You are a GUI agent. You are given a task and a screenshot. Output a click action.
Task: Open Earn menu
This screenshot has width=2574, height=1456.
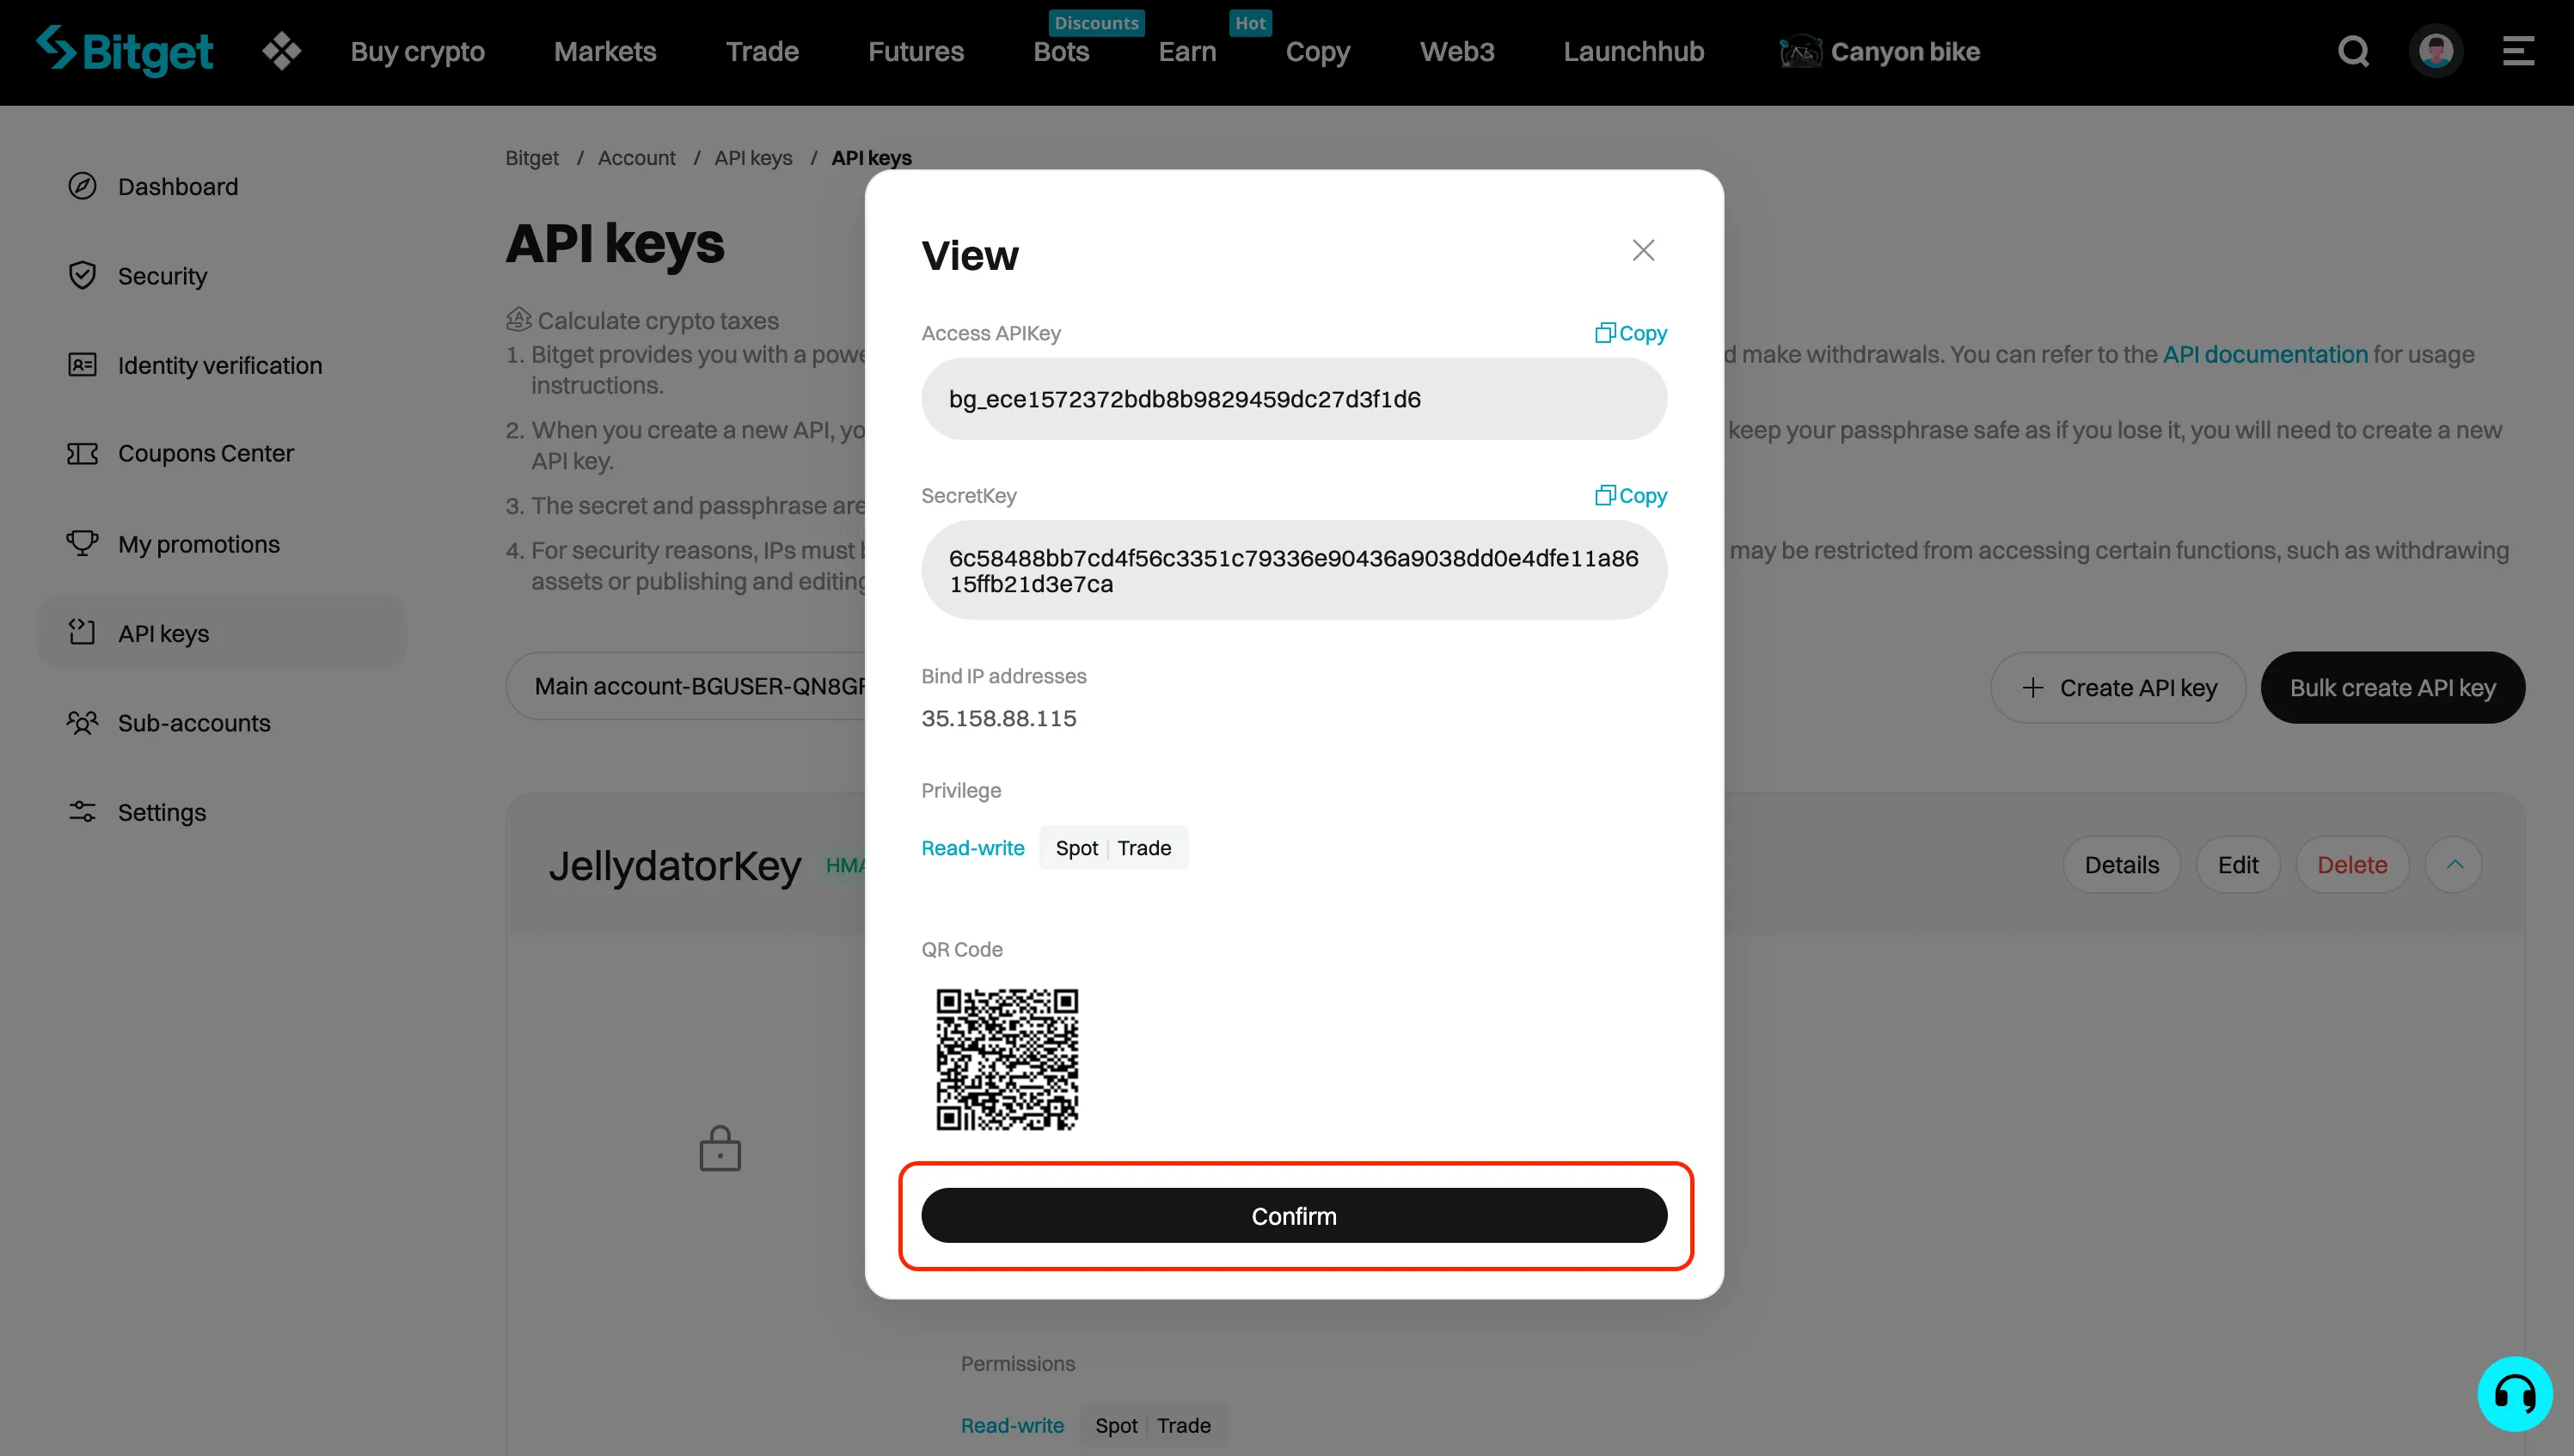pos(1187,51)
